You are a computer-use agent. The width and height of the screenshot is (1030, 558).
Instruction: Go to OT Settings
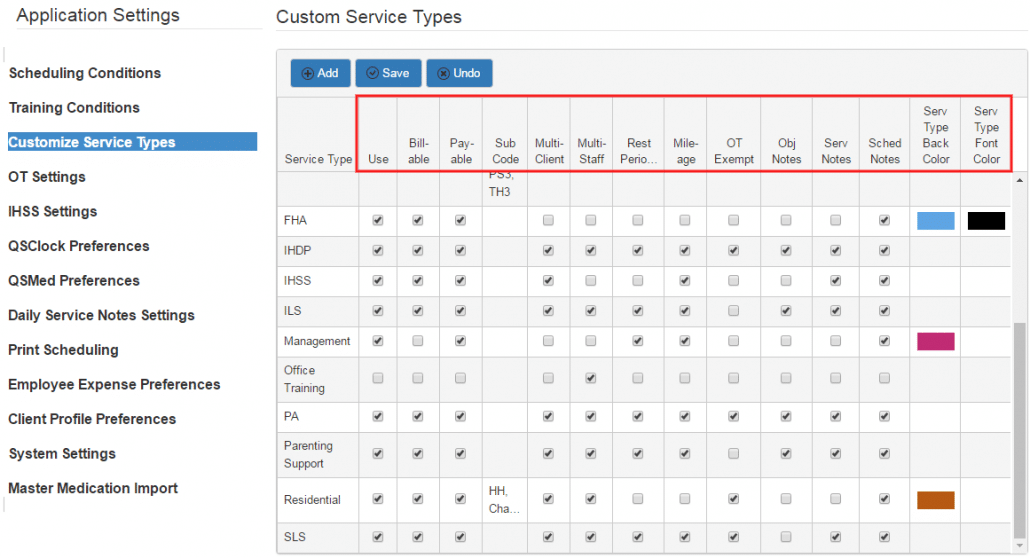(47, 177)
